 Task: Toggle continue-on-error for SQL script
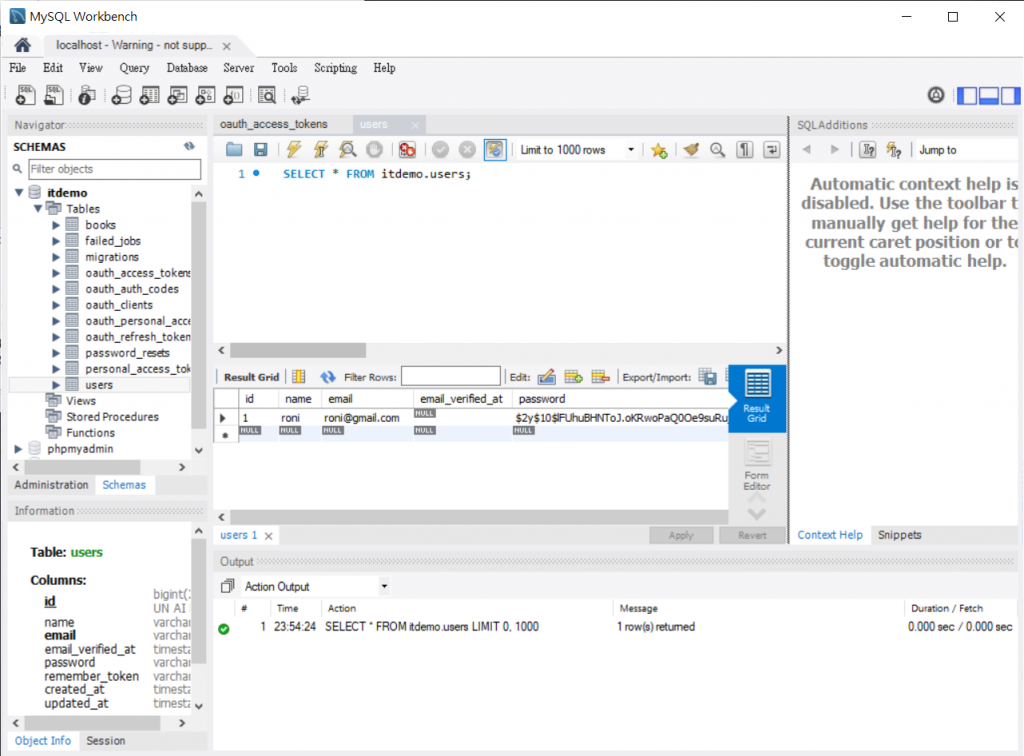pyautogui.click(x=408, y=150)
